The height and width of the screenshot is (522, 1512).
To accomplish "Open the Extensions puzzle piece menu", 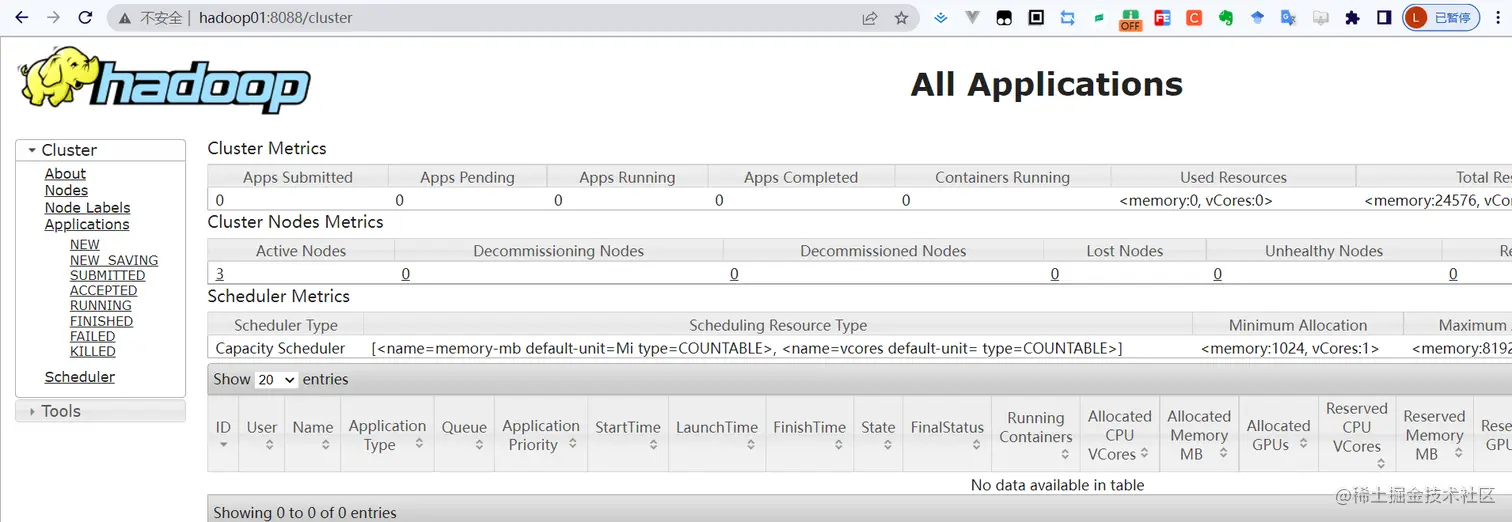I will (1352, 18).
